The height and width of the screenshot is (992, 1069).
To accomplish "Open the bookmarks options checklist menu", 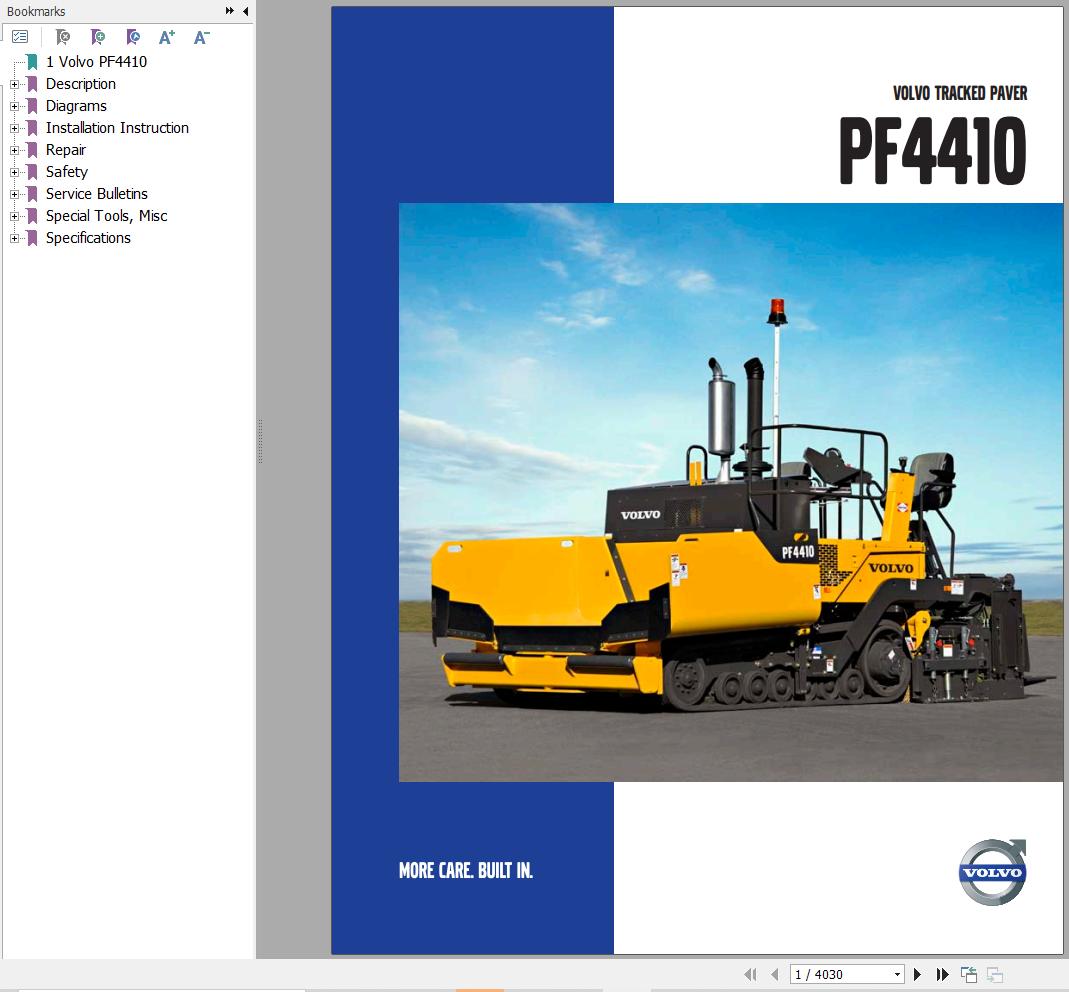I will [20, 37].
